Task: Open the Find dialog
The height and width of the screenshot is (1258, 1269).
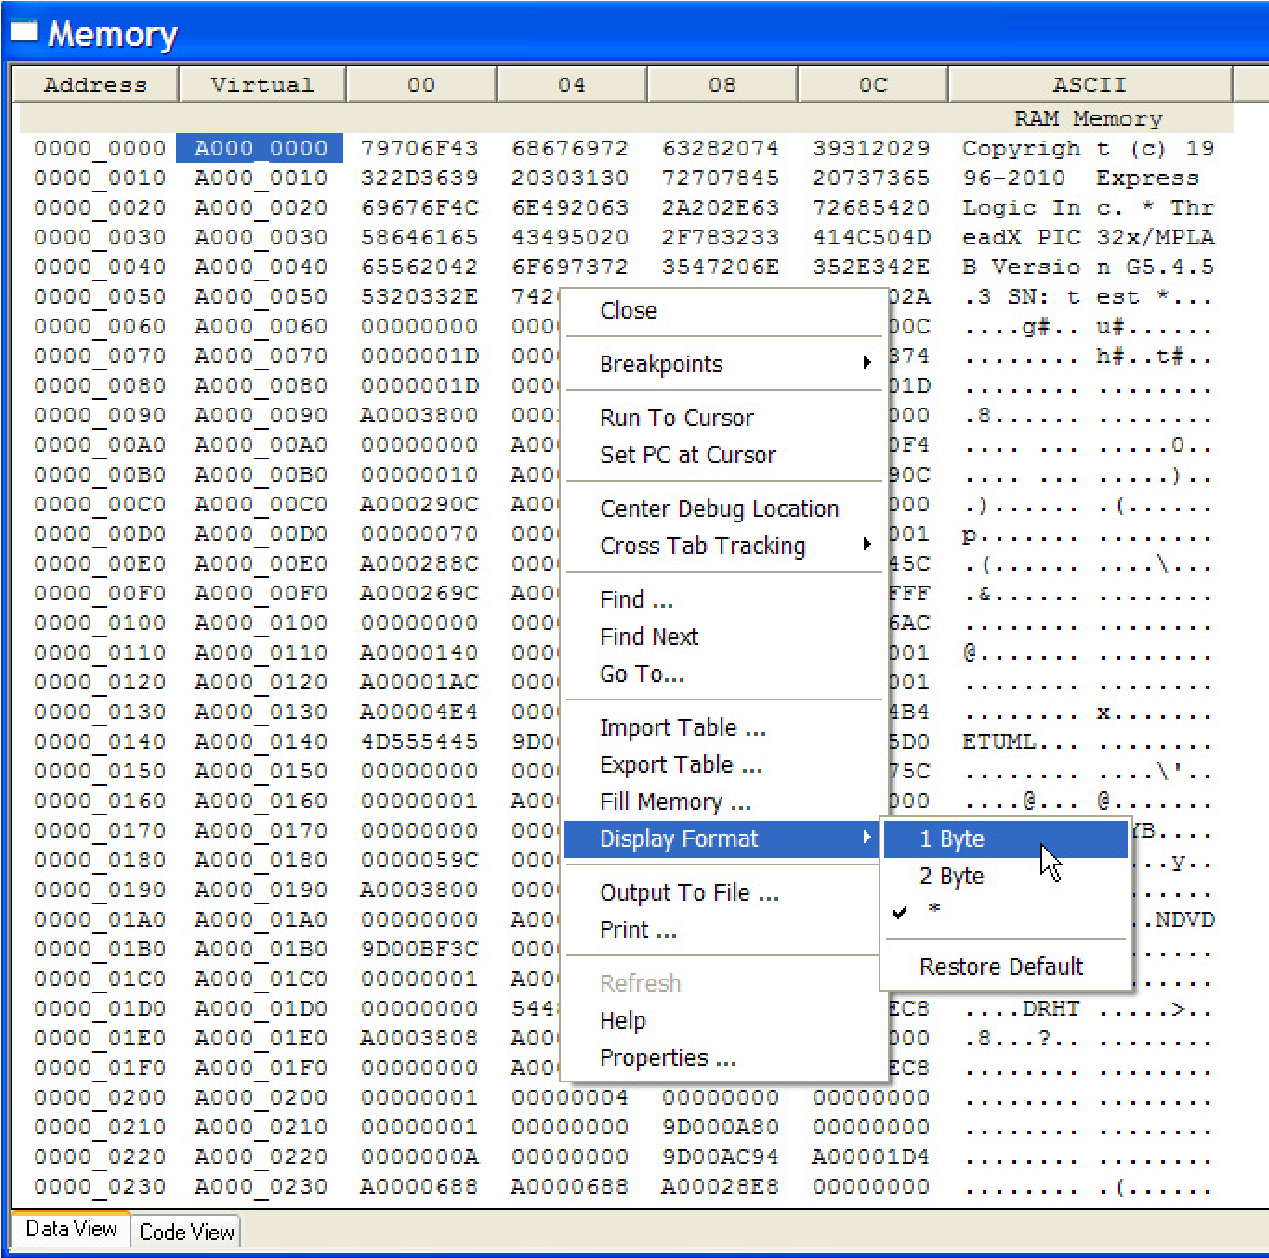Action: (x=635, y=598)
